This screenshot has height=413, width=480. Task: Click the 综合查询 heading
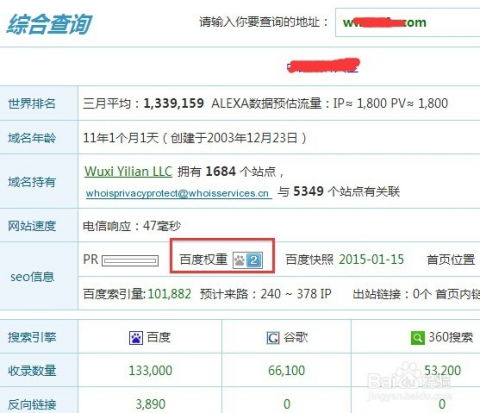click(49, 24)
